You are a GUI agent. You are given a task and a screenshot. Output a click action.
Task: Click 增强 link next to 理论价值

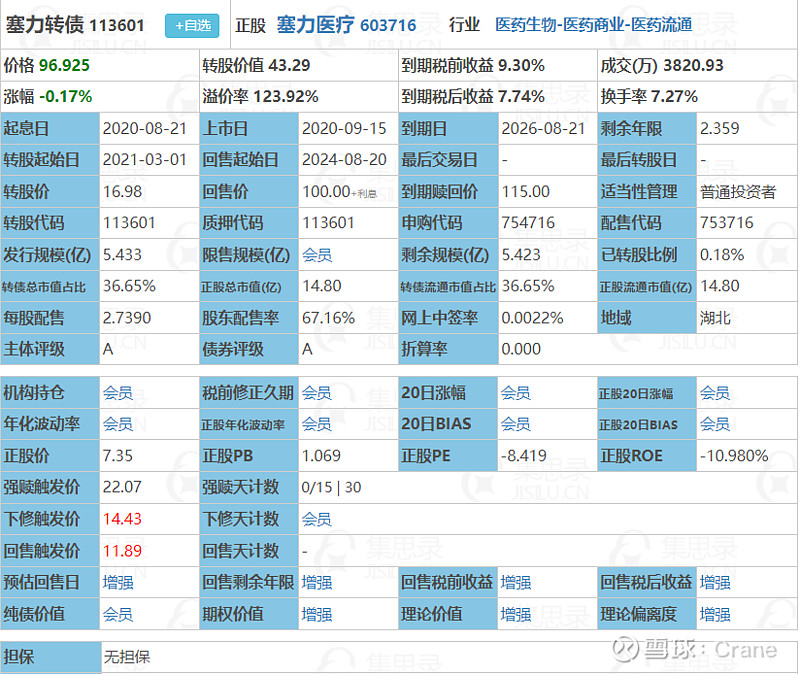(516, 614)
